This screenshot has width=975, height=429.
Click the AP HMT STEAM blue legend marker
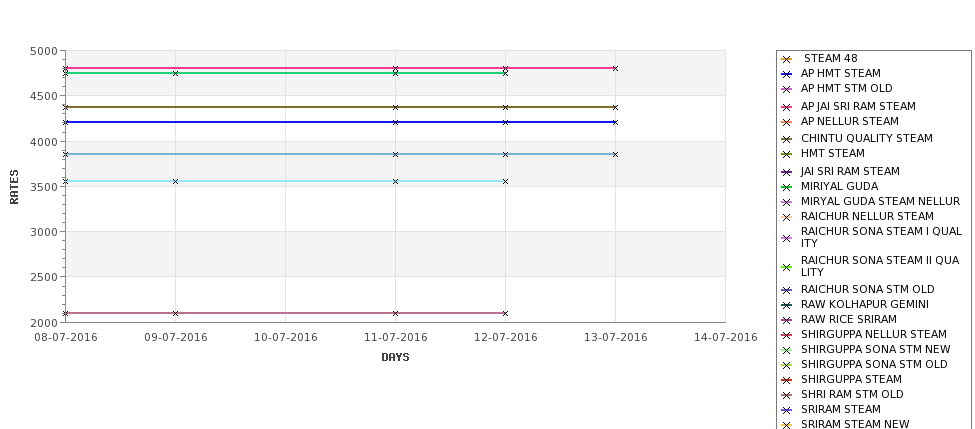coord(786,74)
